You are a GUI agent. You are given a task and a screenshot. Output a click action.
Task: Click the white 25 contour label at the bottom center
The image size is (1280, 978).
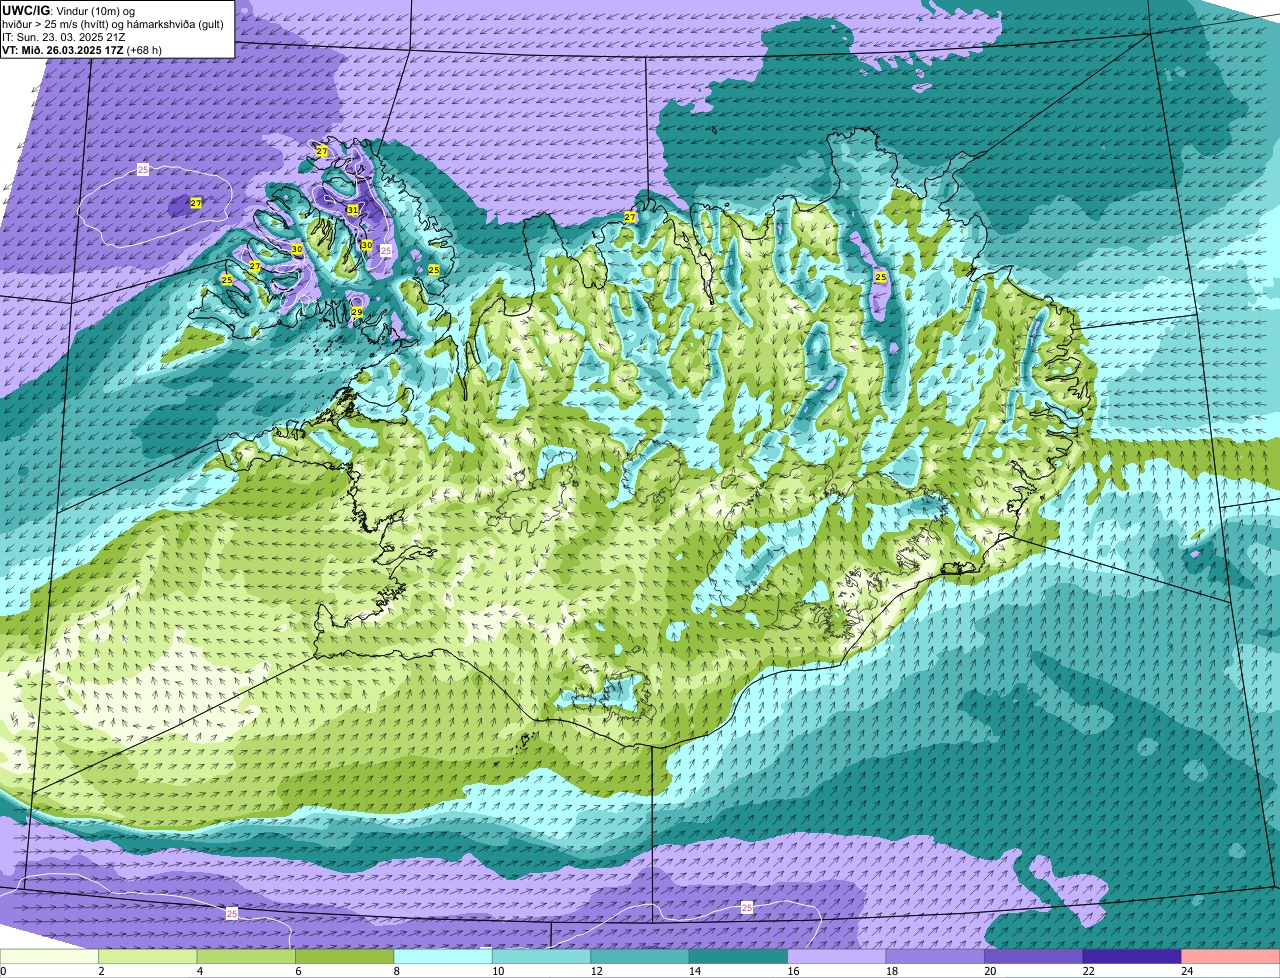747,907
